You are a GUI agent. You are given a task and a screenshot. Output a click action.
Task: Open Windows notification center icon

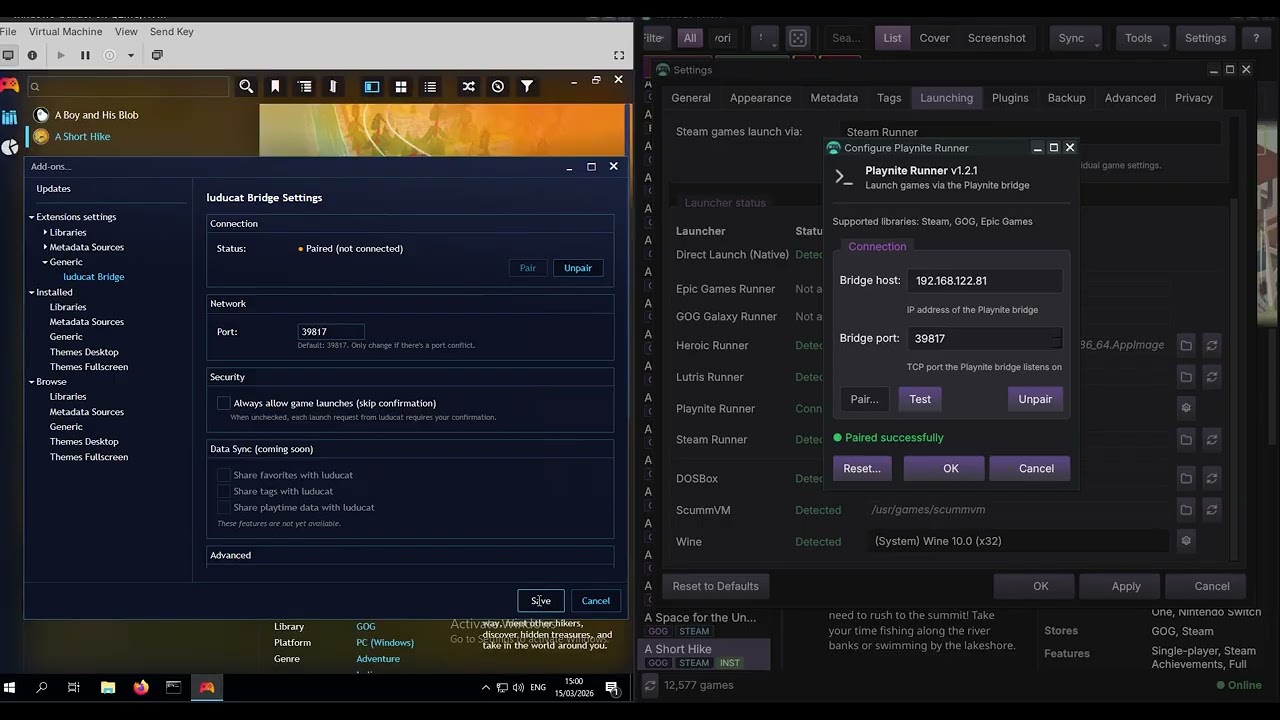point(612,687)
